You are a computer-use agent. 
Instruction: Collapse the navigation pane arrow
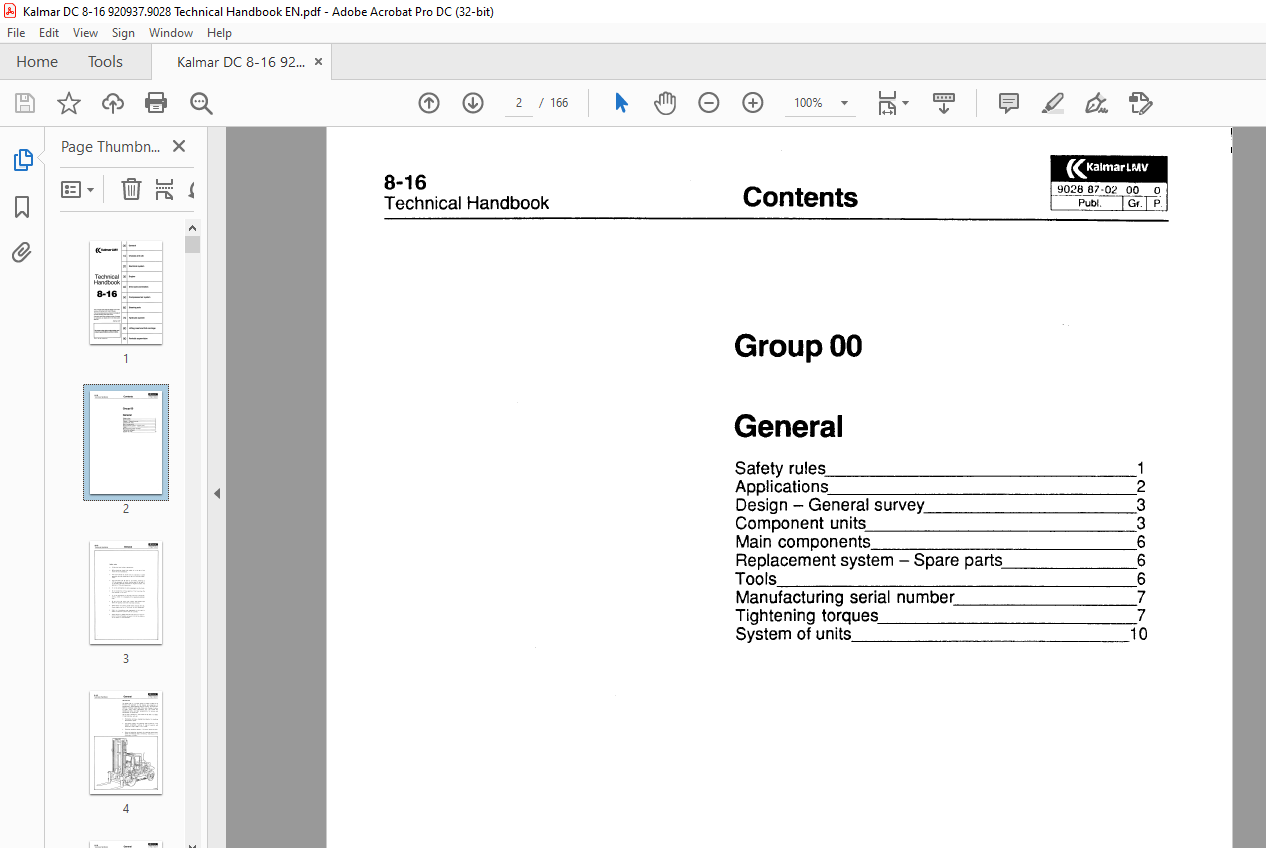(x=216, y=493)
